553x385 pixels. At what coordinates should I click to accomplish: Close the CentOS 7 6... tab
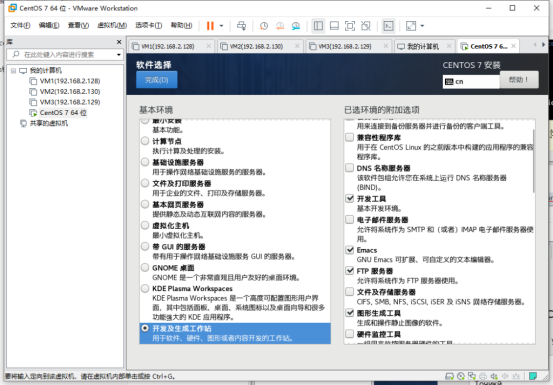[x=514, y=46]
